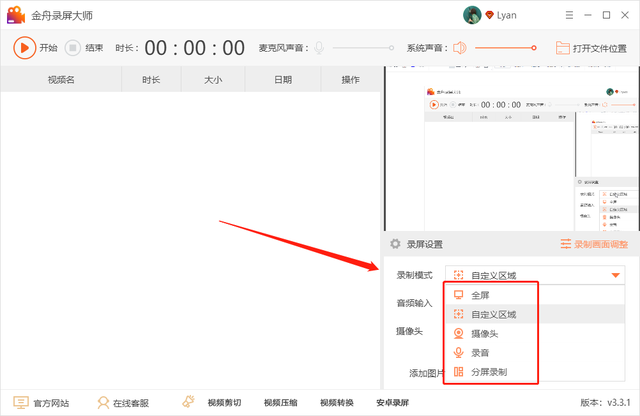The height and width of the screenshot is (416, 640).
Task: Click the VIP diamond badge
Action: [x=489, y=15]
